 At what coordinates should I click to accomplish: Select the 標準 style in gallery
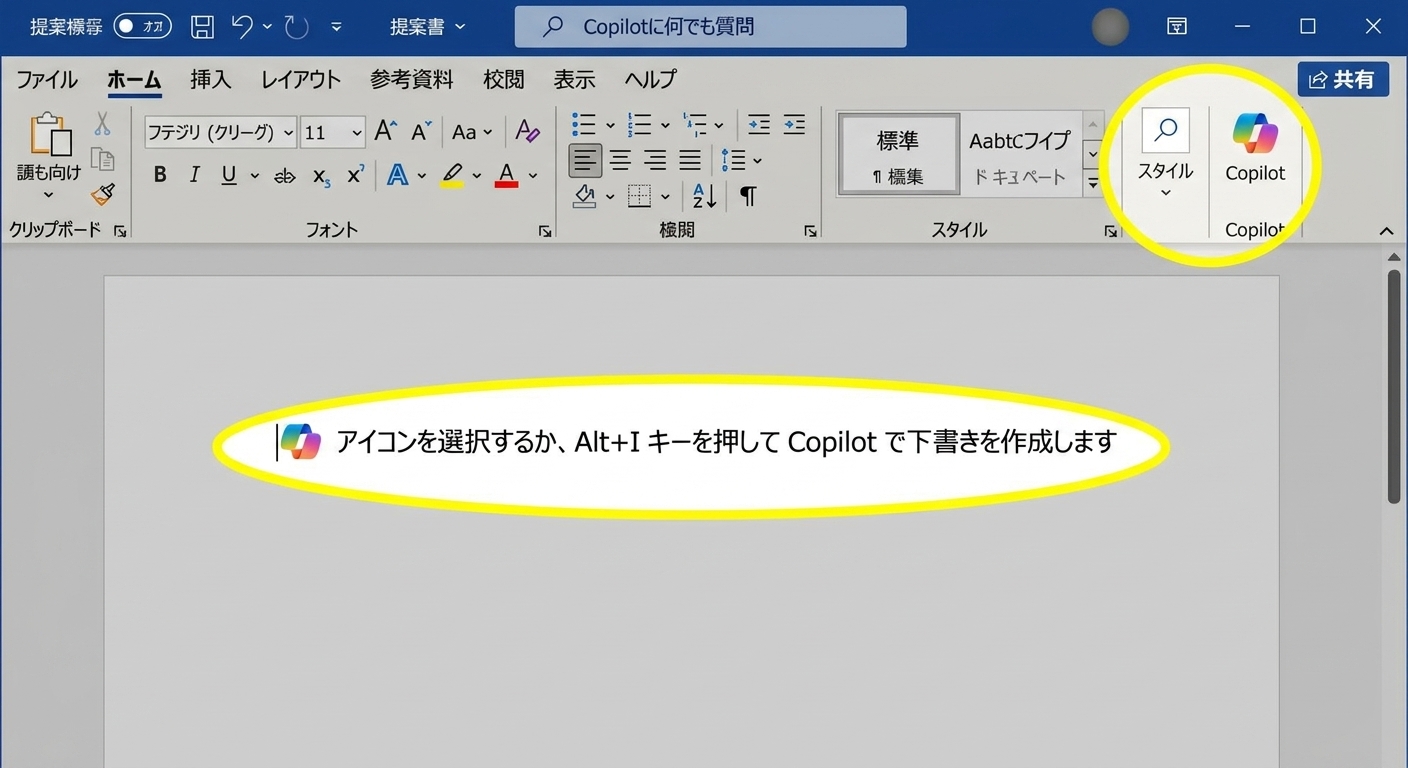pyautogui.click(x=897, y=155)
